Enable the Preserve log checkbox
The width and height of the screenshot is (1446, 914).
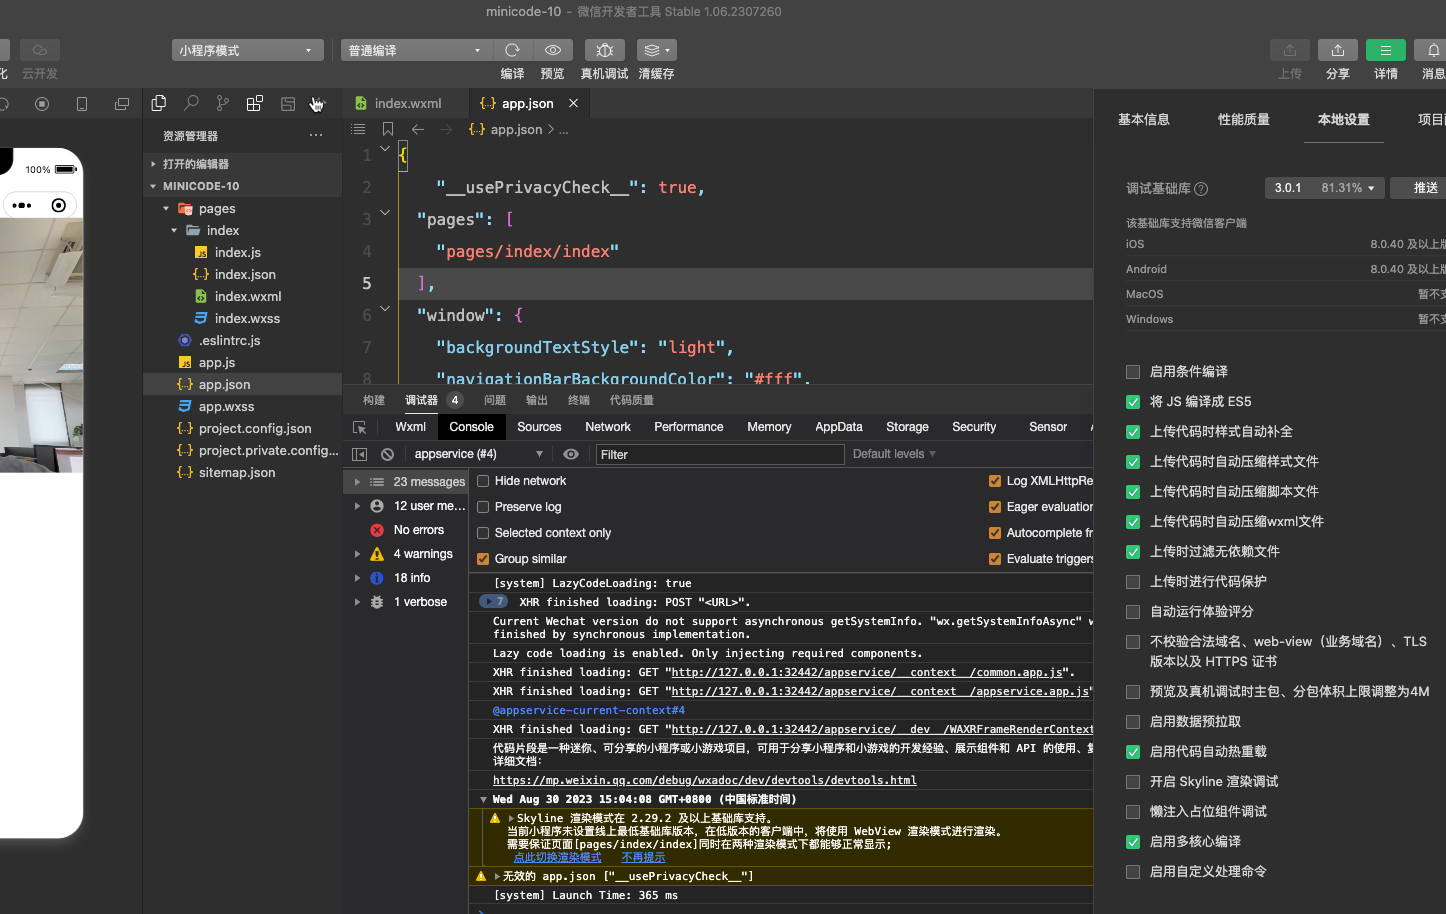click(x=483, y=507)
